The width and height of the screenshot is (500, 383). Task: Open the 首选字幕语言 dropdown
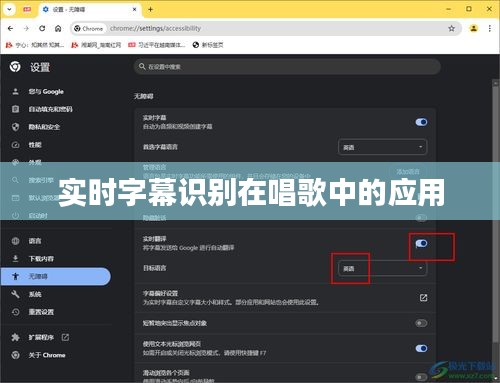(x=382, y=147)
